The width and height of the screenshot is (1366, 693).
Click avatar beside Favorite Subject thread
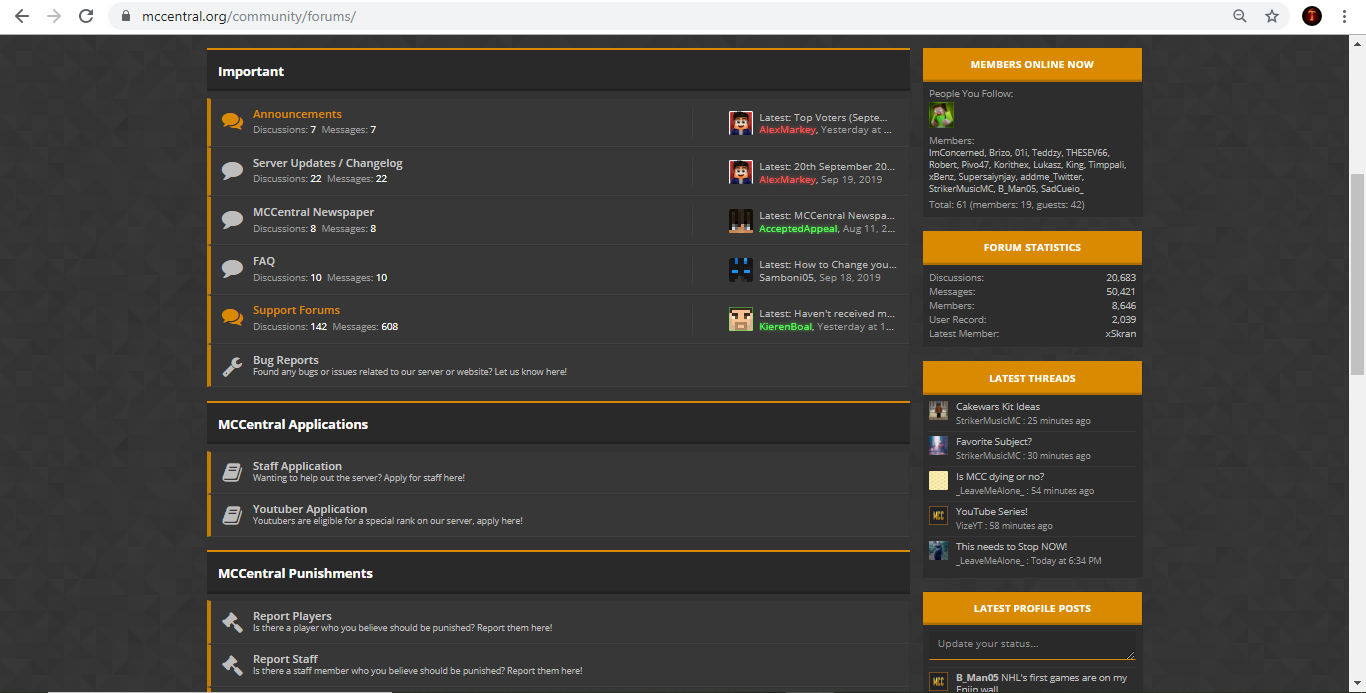(938, 446)
